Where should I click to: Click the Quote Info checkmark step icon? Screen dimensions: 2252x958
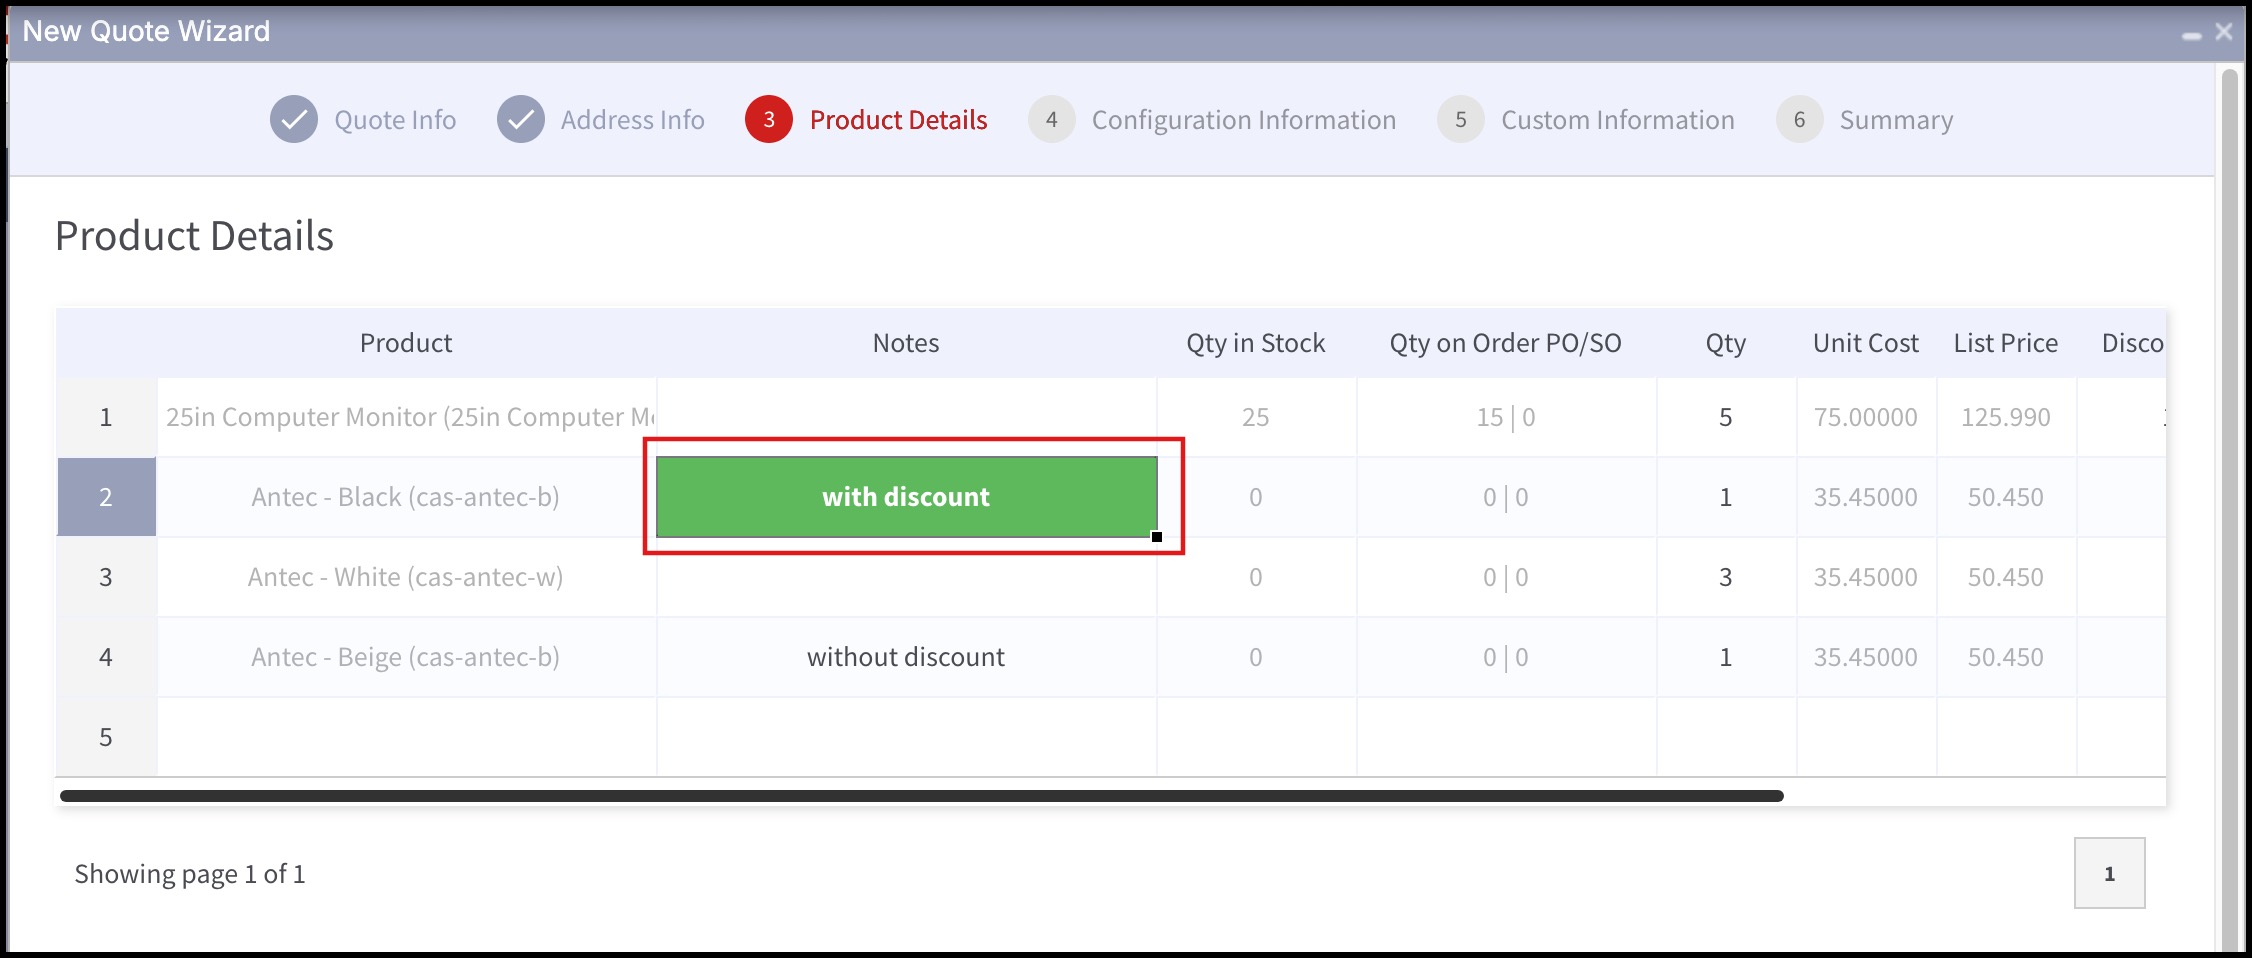click(x=294, y=120)
